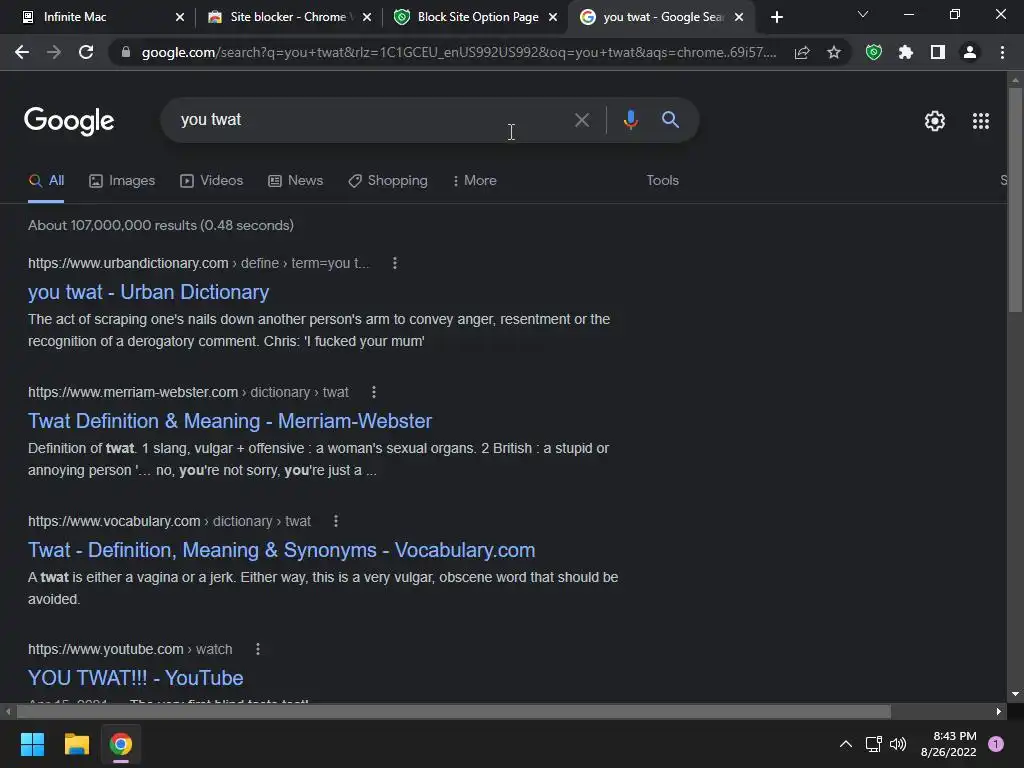Click the forward navigation arrow
1024x768 pixels.
click(x=54, y=52)
